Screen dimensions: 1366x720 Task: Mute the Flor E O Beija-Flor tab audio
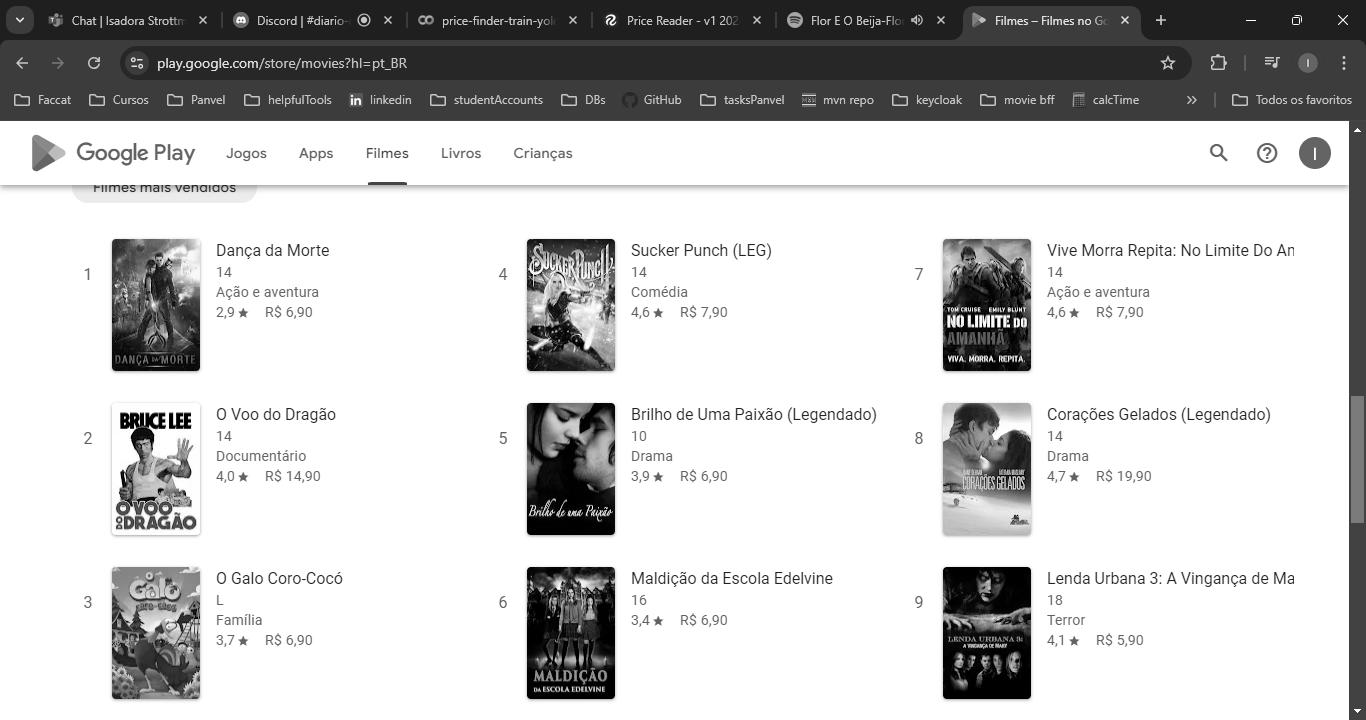tap(916, 20)
